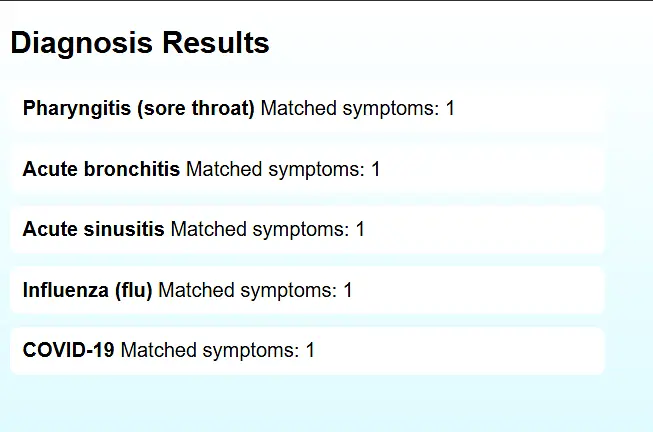Click the word "Diagnosis" in the heading
The width and height of the screenshot is (653, 432).
(82, 44)
